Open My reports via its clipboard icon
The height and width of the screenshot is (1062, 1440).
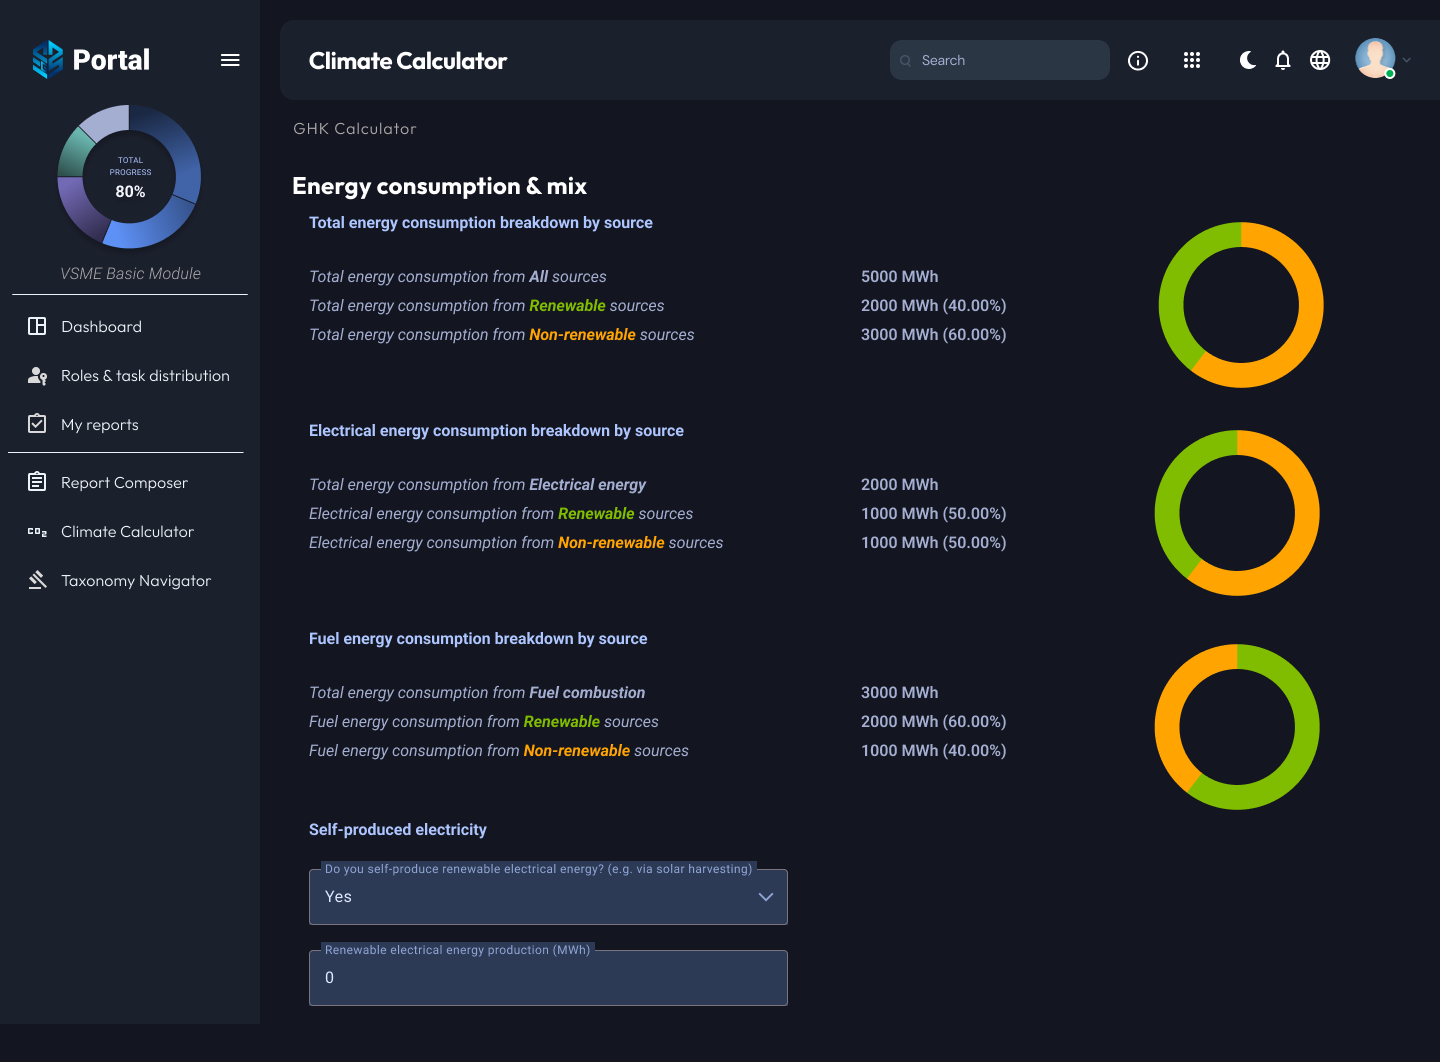point(37,423)
